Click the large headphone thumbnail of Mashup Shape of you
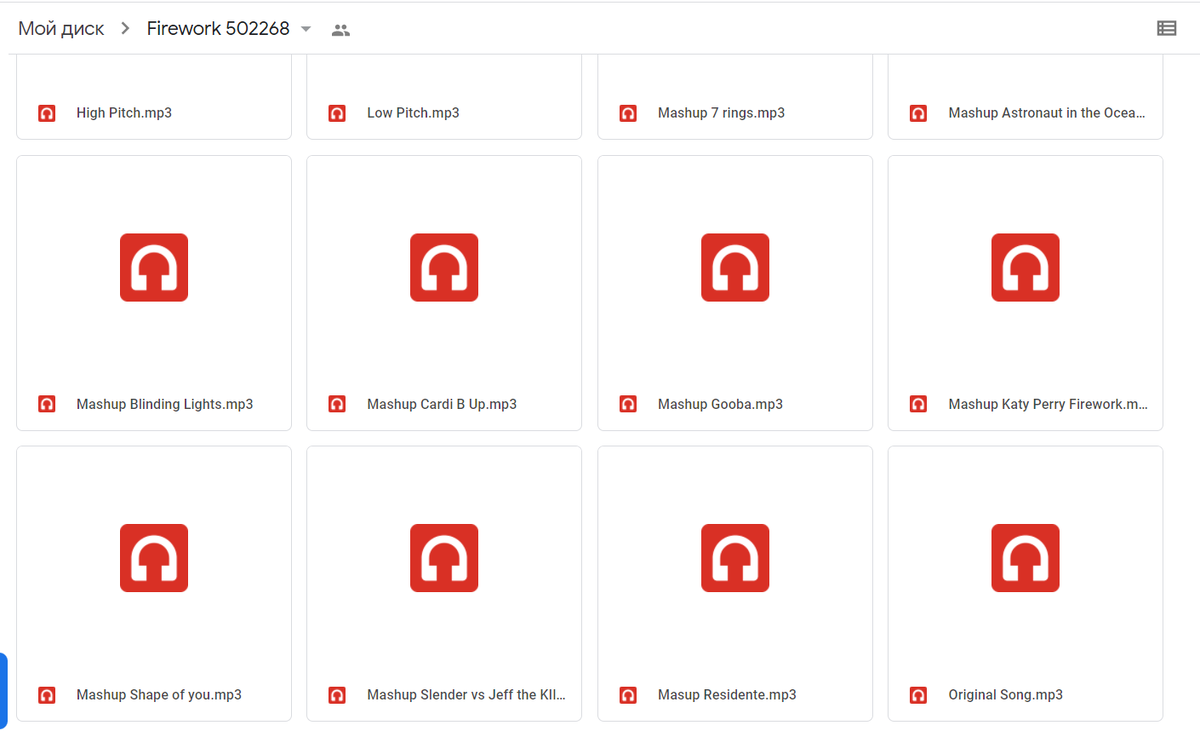The height and width of the screenshot is (731, 1200). (154, 558)
